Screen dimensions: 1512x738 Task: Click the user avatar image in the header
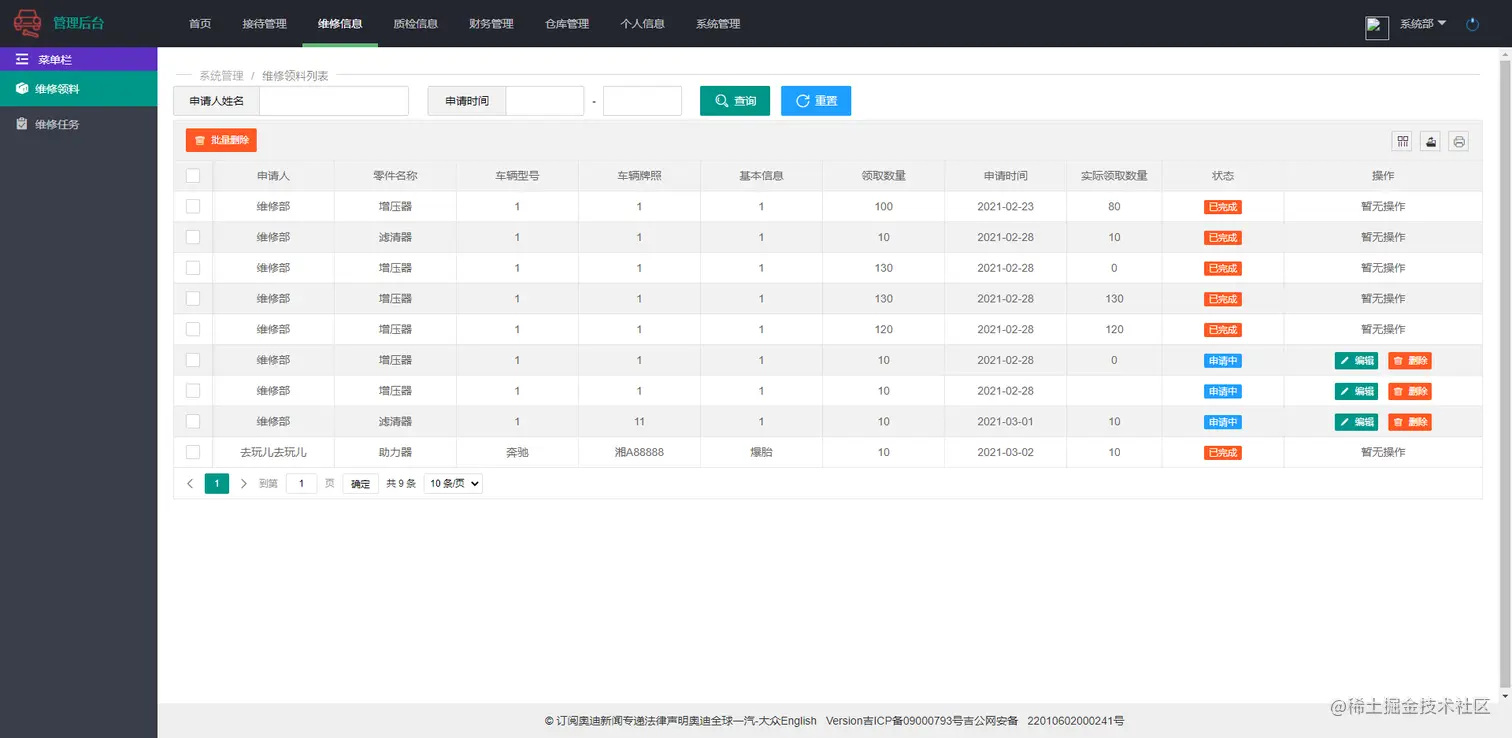[x=1376, y=27]
